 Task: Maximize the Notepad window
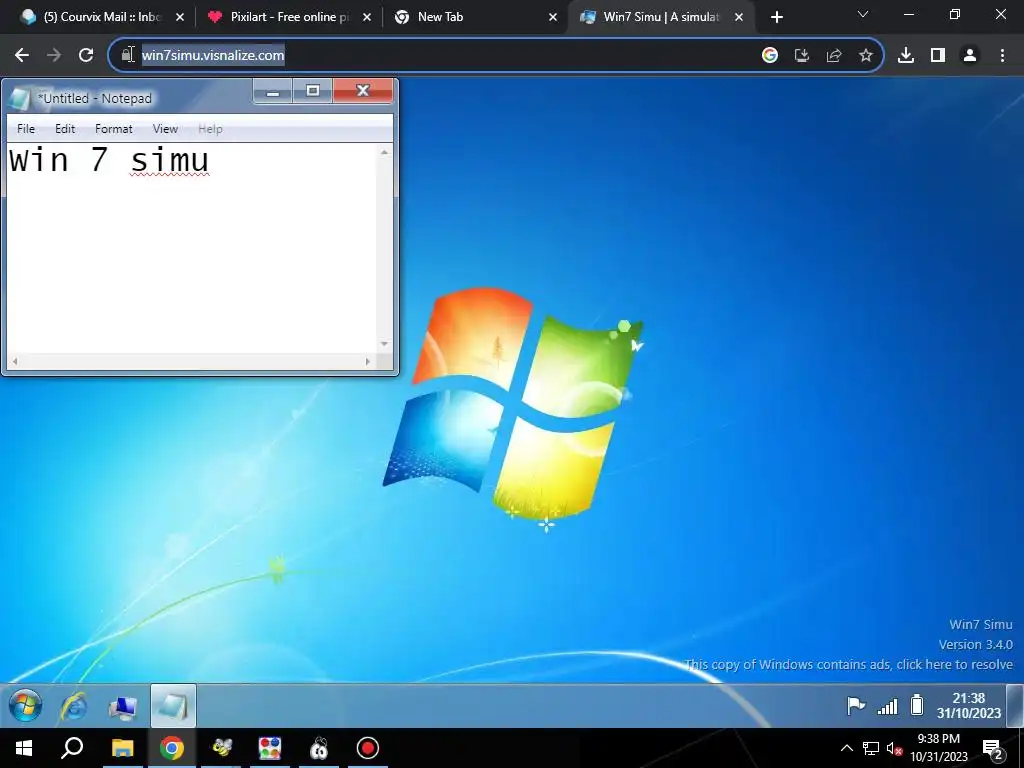pos(313,91)
